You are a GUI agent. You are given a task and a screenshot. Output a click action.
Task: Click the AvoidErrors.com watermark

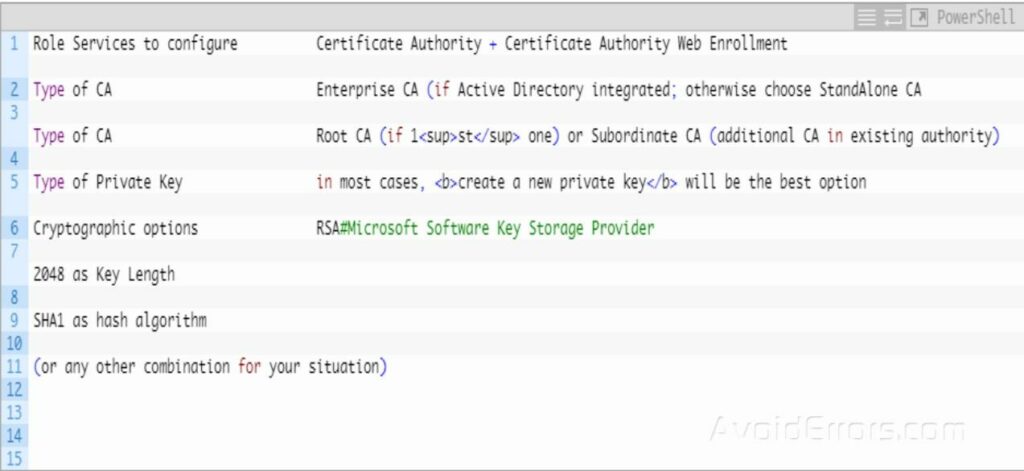(x=836, y=430)
